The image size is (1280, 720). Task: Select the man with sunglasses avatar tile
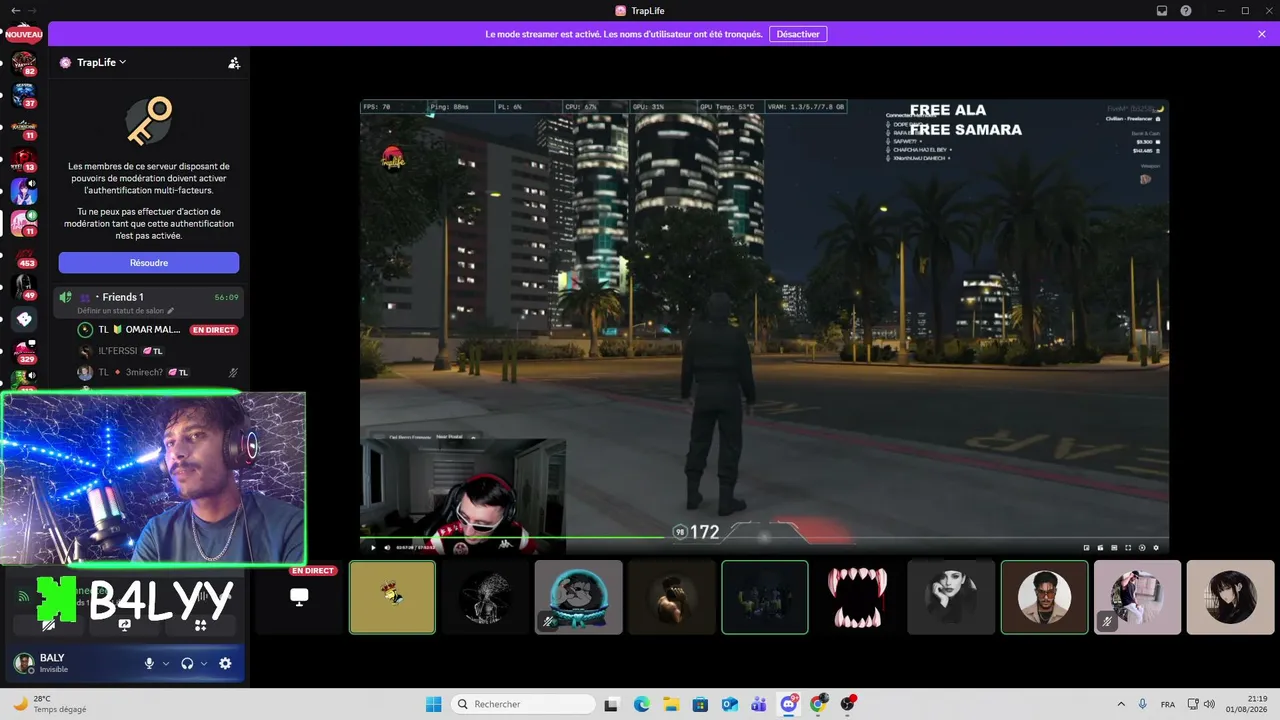pyautogui.click(x=1045, y=597)
